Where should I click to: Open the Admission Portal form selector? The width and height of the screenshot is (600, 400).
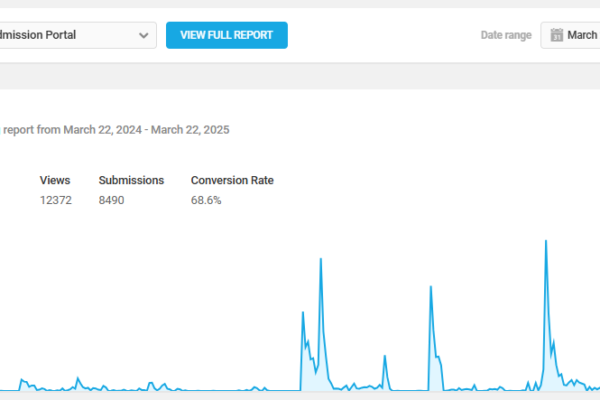70,36
